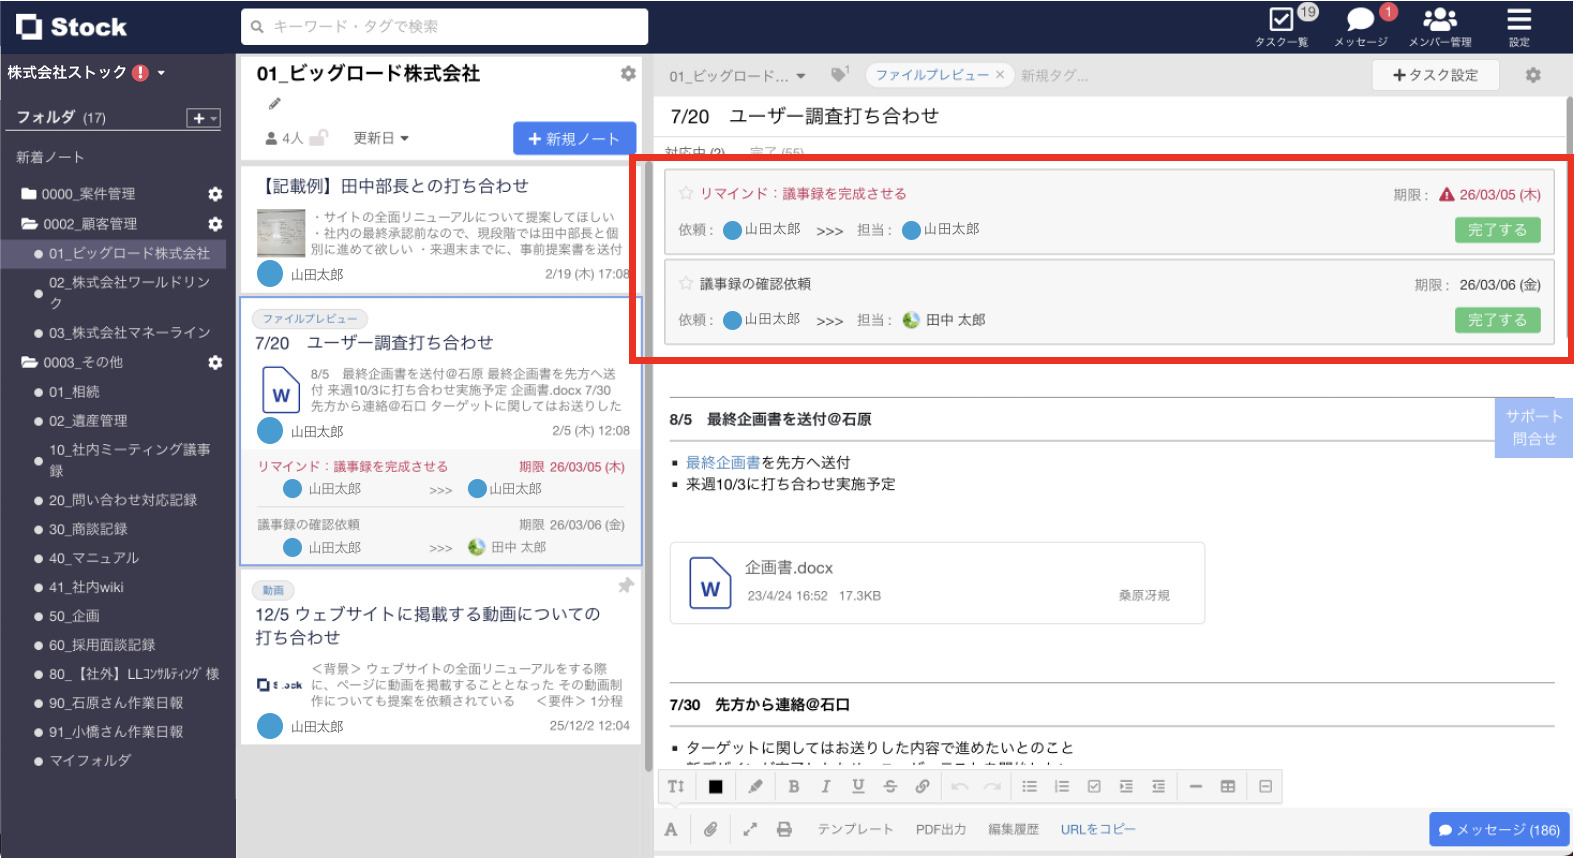Click PDF出力 in bottom bar
The height and width of the screenshot is (858, 1574).
[x=941, y=829]
